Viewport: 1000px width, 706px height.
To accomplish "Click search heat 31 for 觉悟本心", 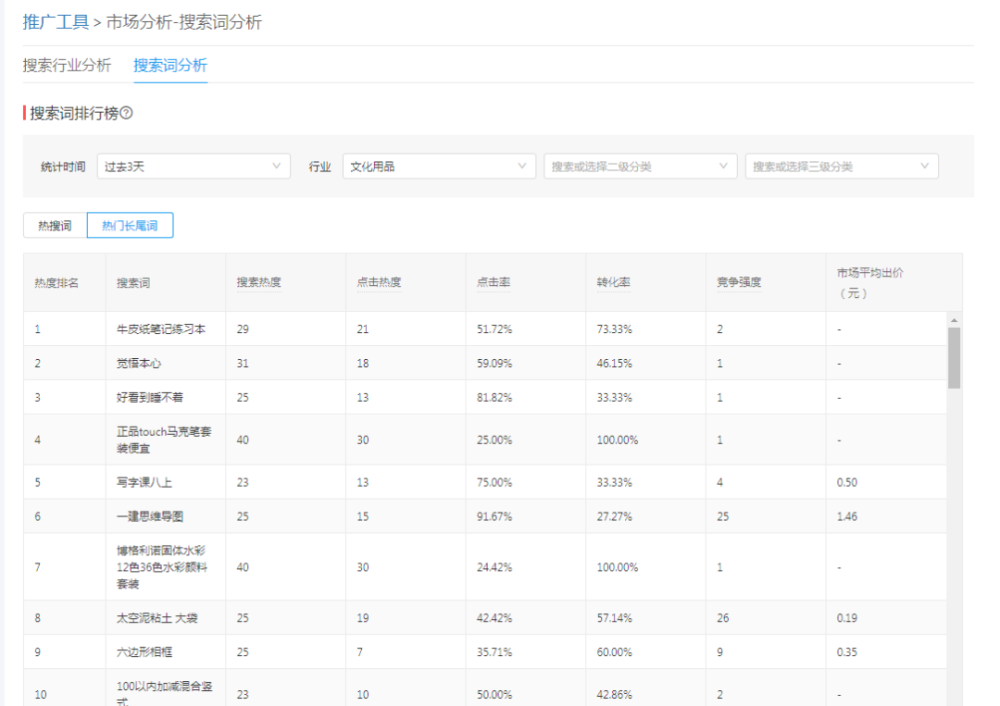I will tap(242, 364).
